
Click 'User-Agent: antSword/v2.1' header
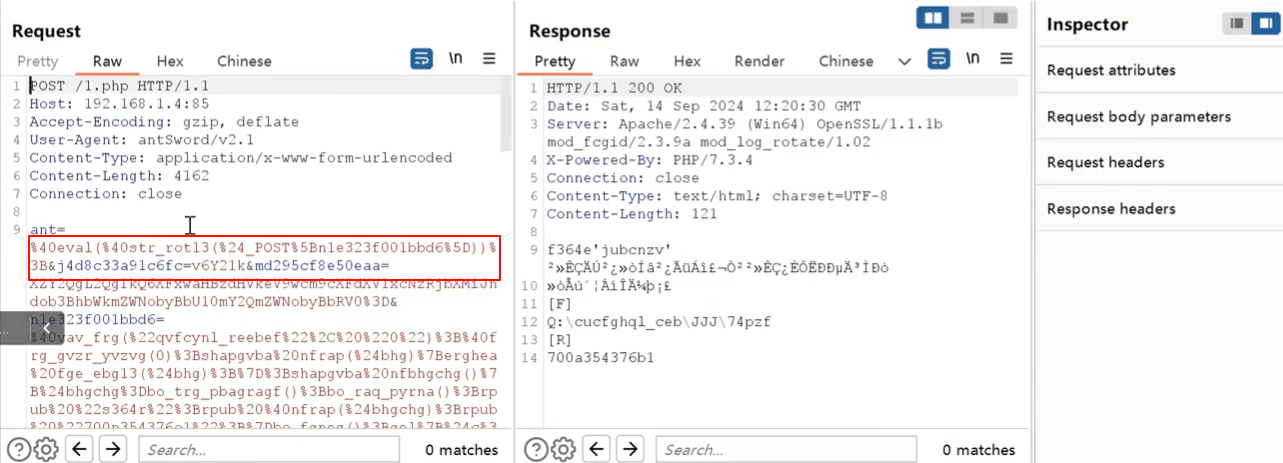[142, 140]
